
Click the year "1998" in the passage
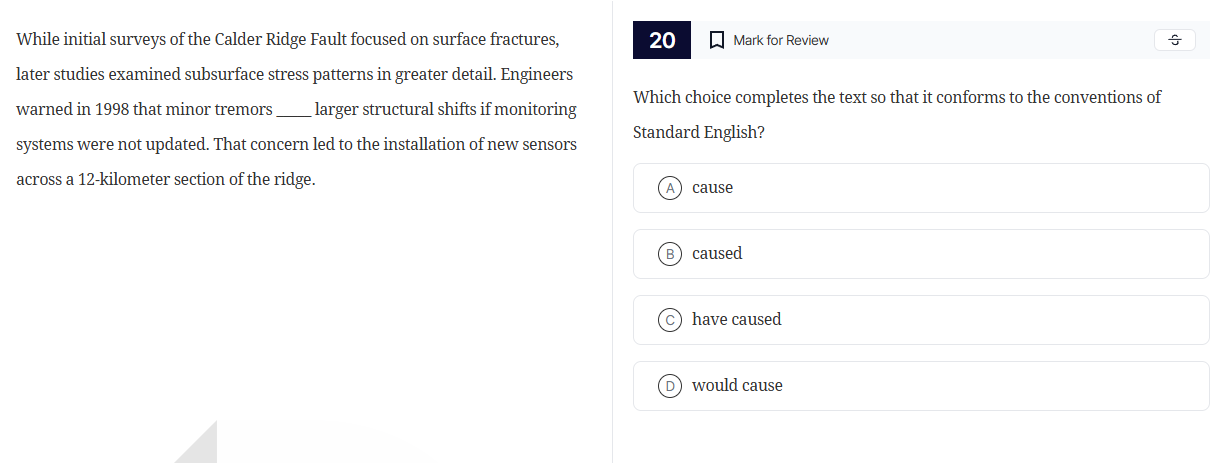(x=112, y=110)
